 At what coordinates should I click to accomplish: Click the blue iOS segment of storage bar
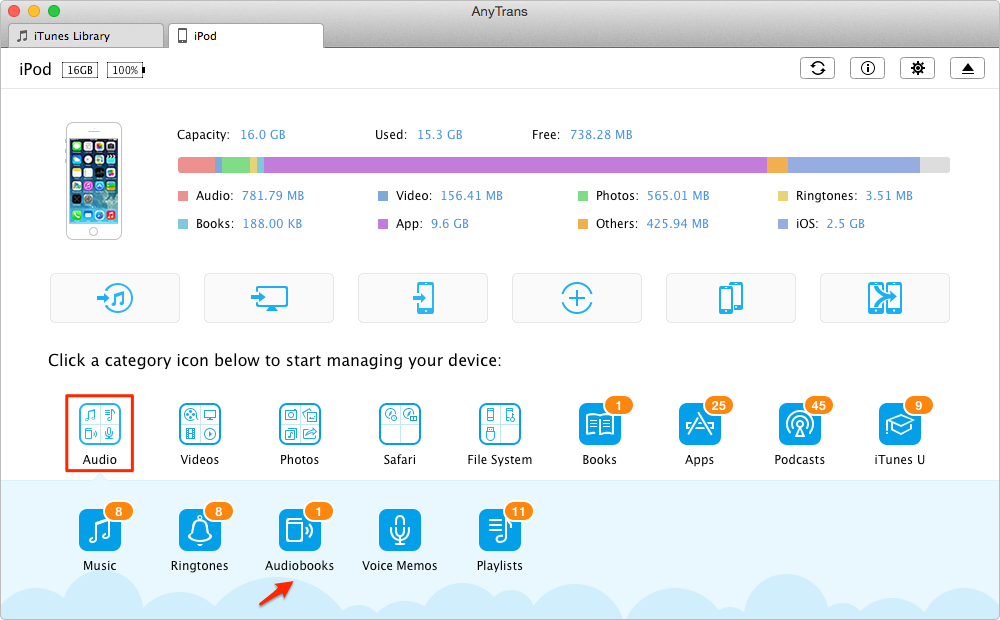click(854, 165)
